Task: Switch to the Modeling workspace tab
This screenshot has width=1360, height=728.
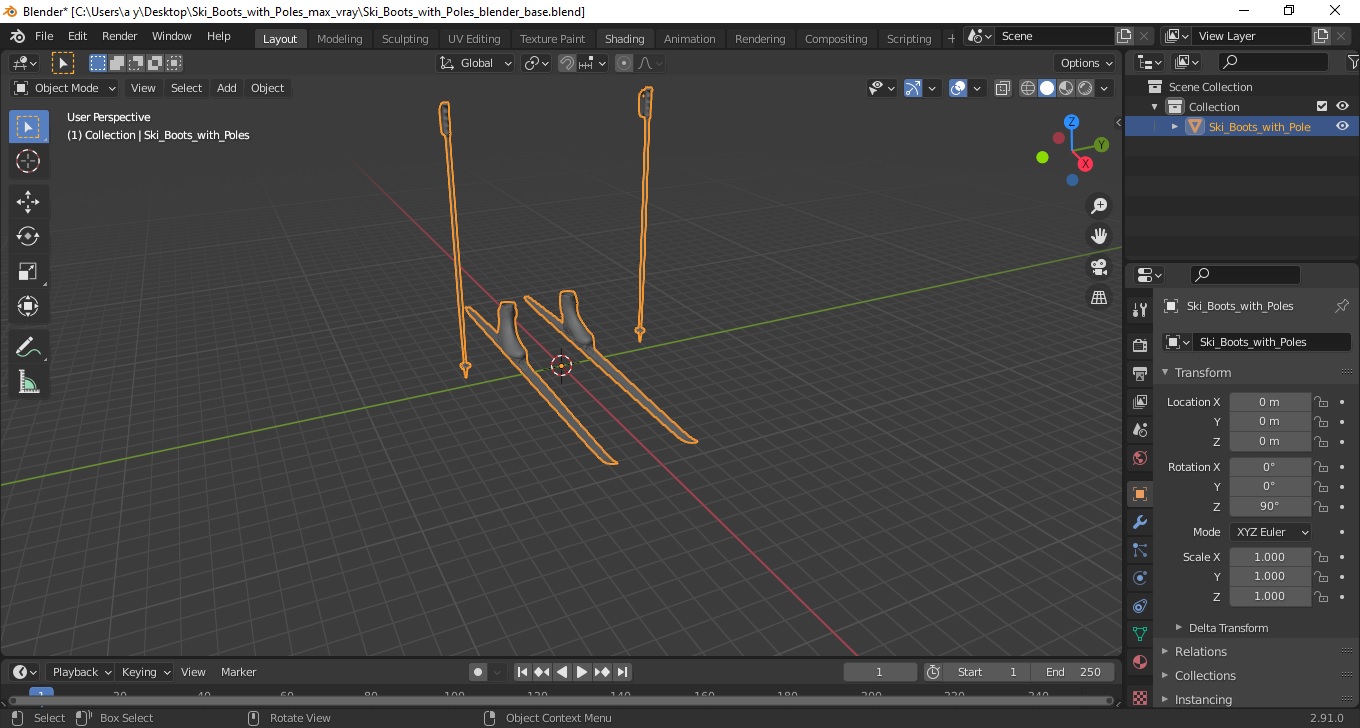Action: [x=339, y=38]
